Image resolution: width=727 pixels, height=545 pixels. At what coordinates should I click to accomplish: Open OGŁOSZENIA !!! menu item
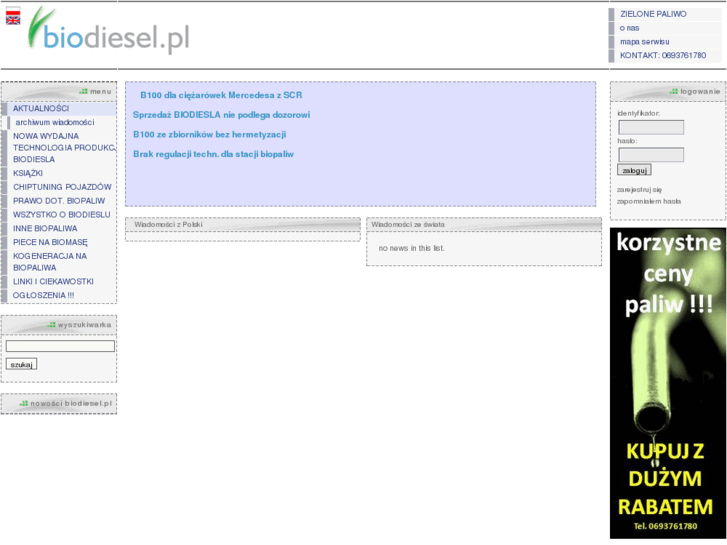pos(43,295)
